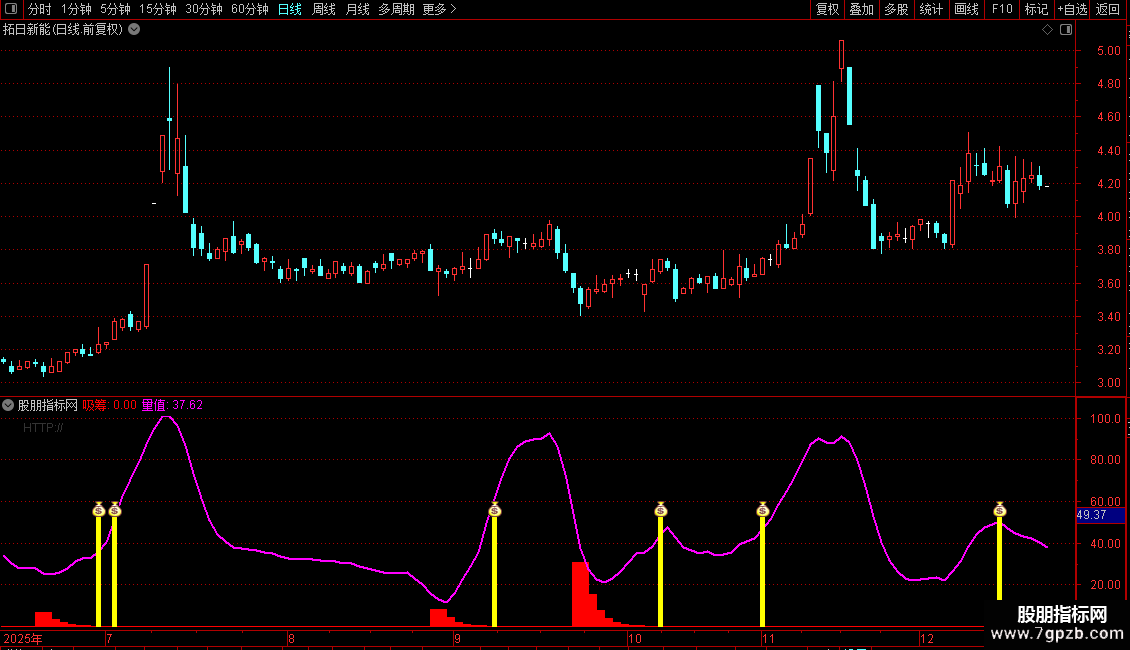Click second money bag marker in early July
This screenshot has width=1130, height=650.
115,509
